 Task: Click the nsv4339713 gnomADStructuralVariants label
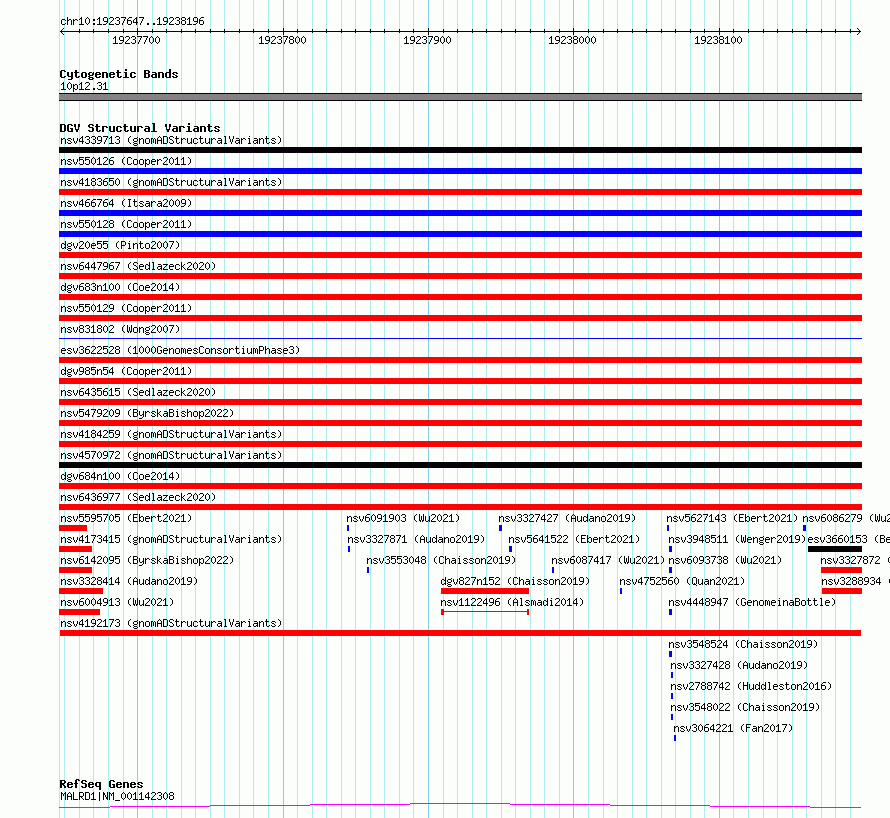pos(171,140)
